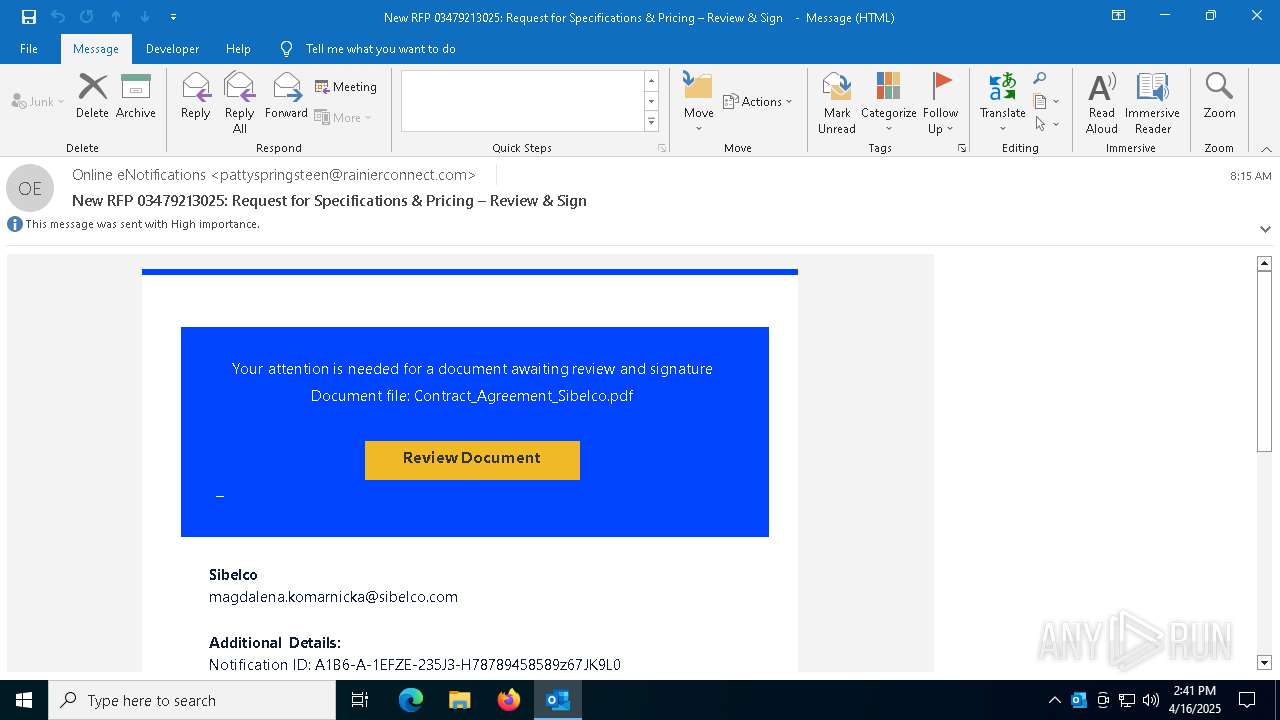Collapse the ribbon with the chevron
The height and width of the screenshot is (720, 1280).
point(1266,149)
